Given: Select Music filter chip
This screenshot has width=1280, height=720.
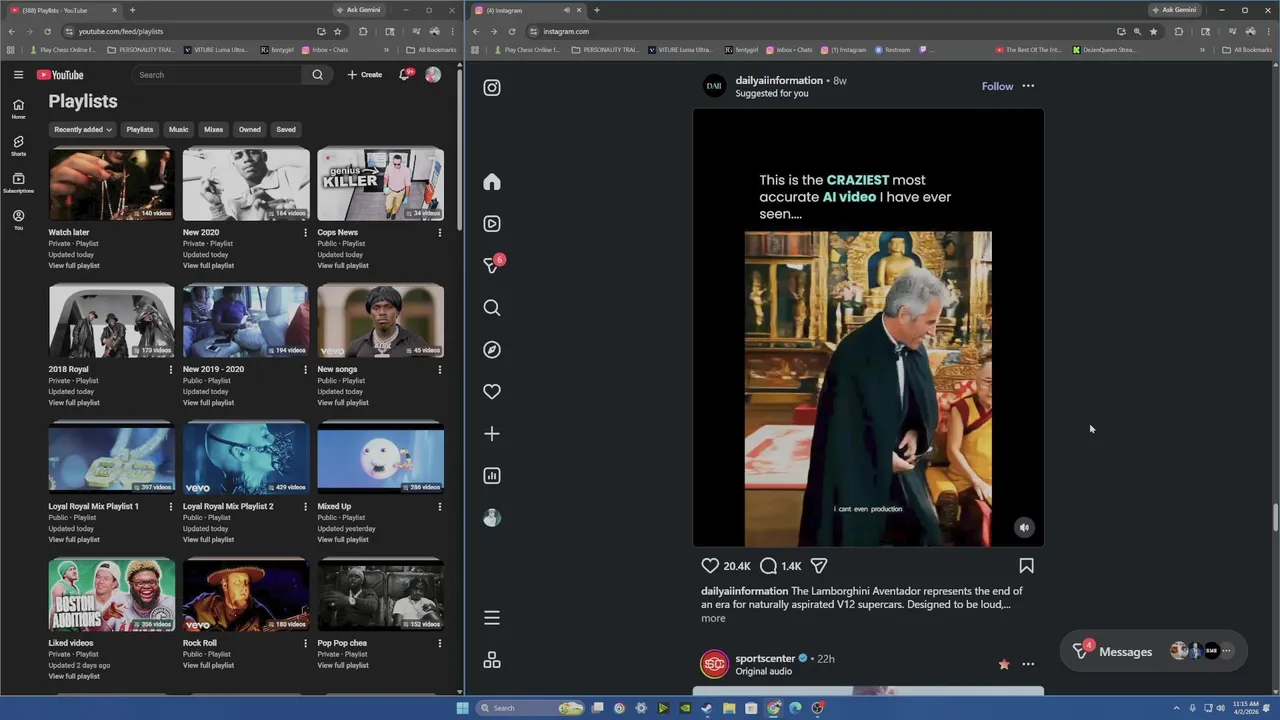Looking at the screenshot, I should (178, 129).
